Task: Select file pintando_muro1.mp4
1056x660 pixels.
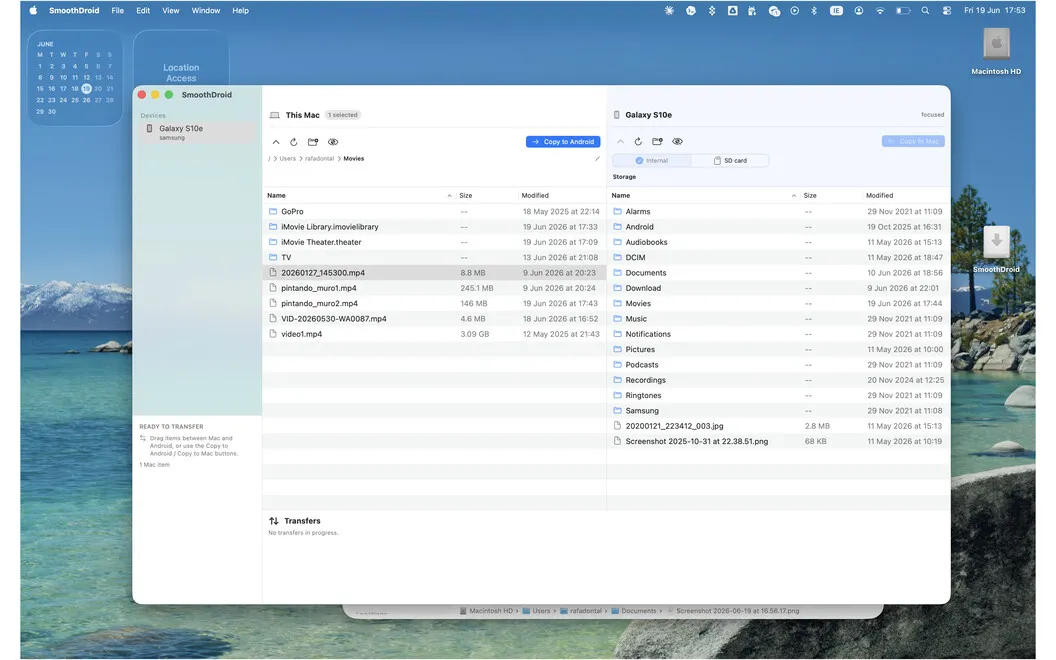Action: click(x=434, y=288)
